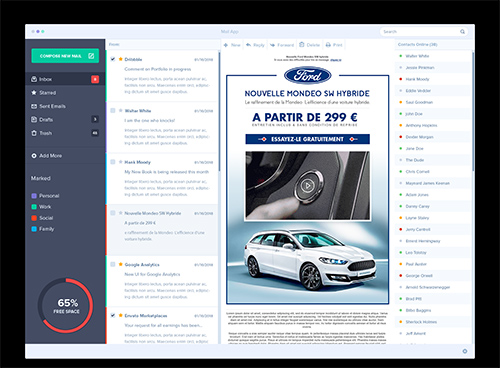Click the compose pencil icon
The height and width of the screenshot is (368, 500).
tap(91, 56)
